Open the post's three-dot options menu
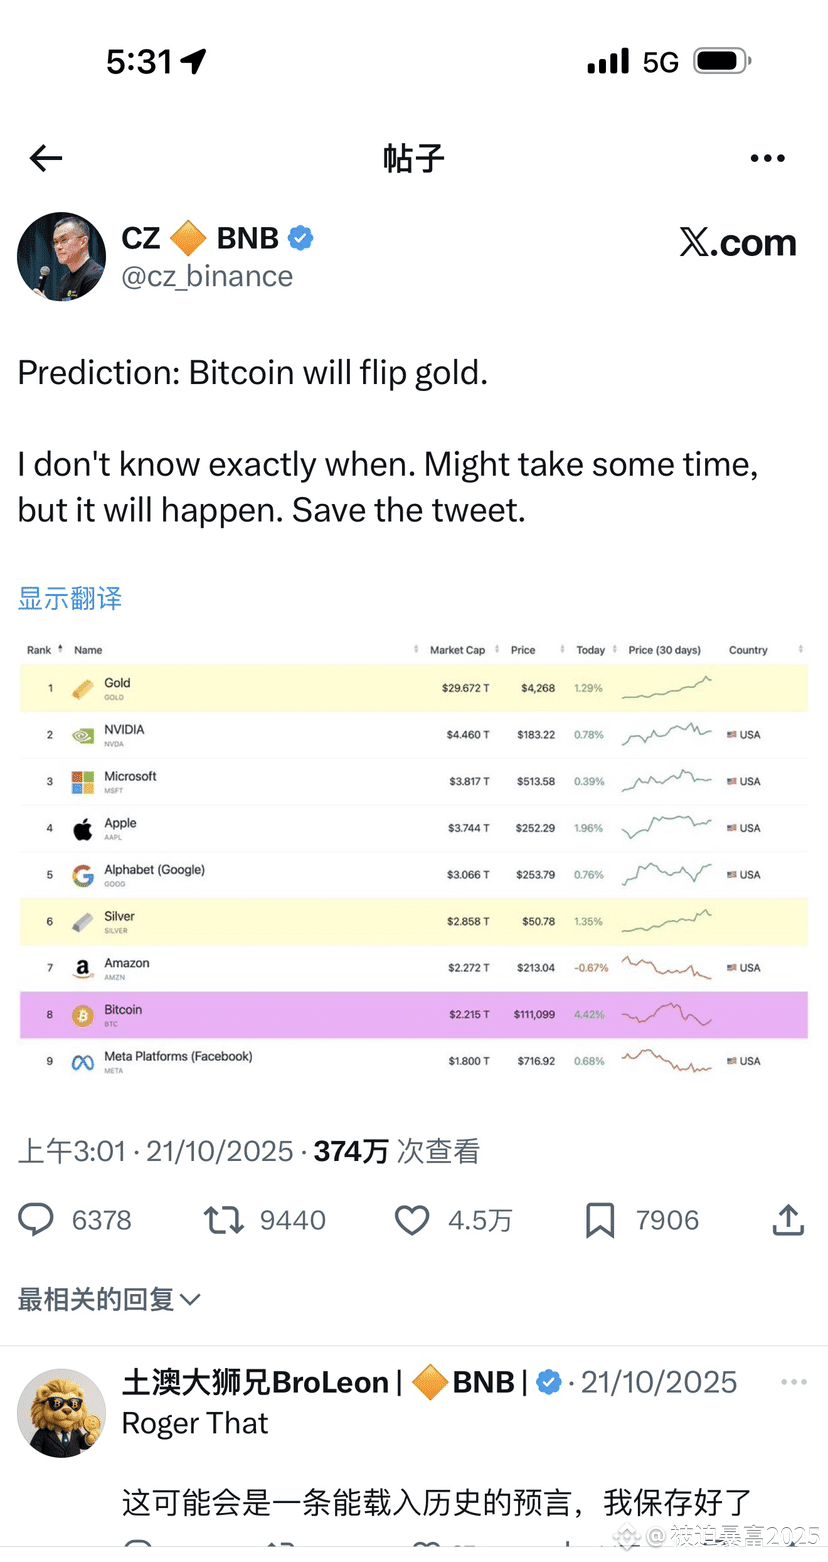The height and width of the screenshot is (1562, 828). tap(768, 158)
